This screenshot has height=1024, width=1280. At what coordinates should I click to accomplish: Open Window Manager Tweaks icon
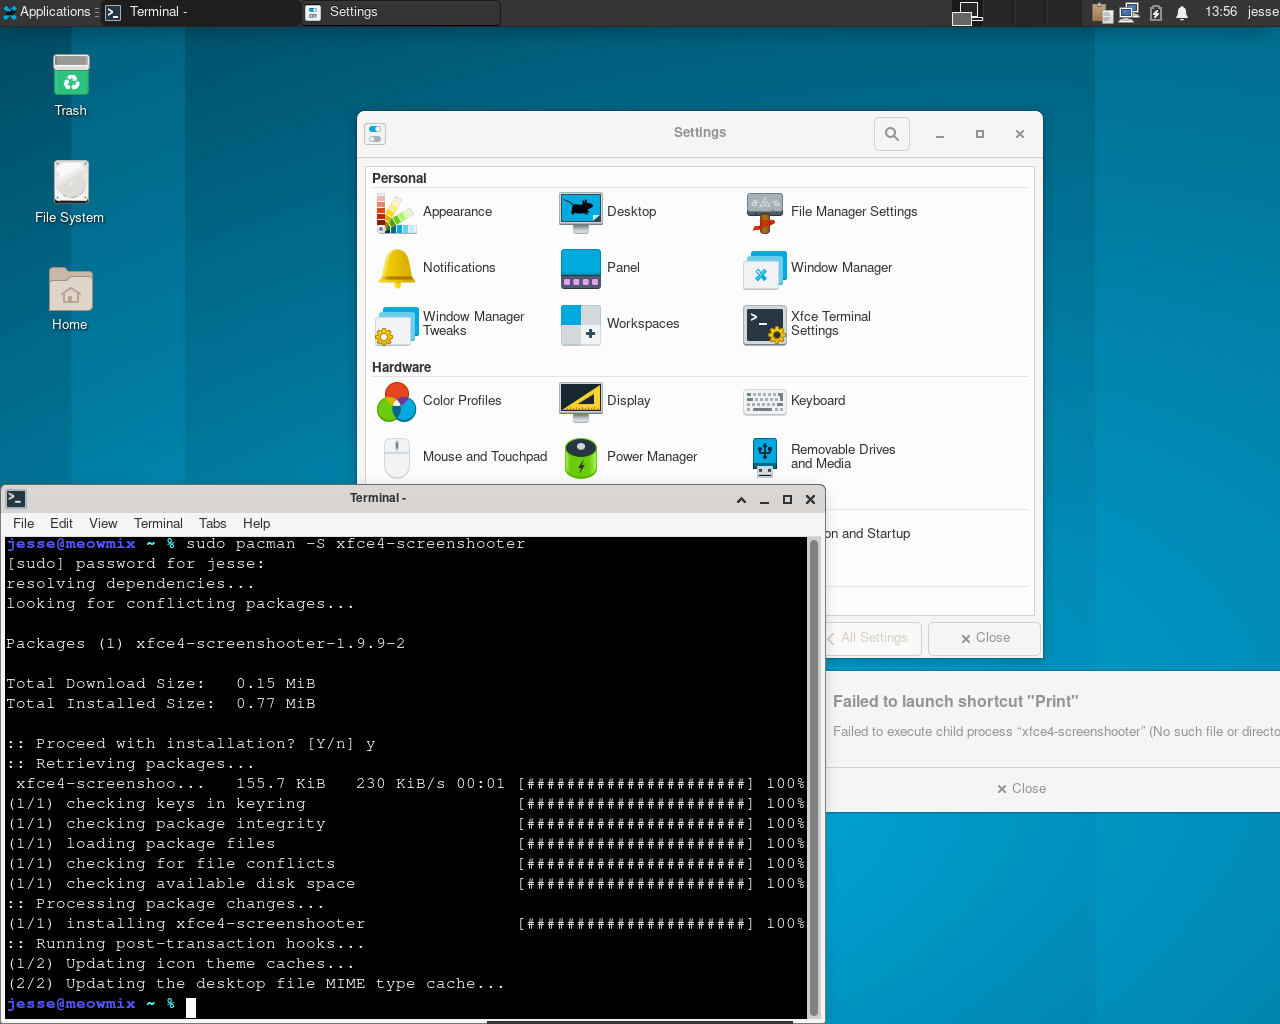coord(396,324)
